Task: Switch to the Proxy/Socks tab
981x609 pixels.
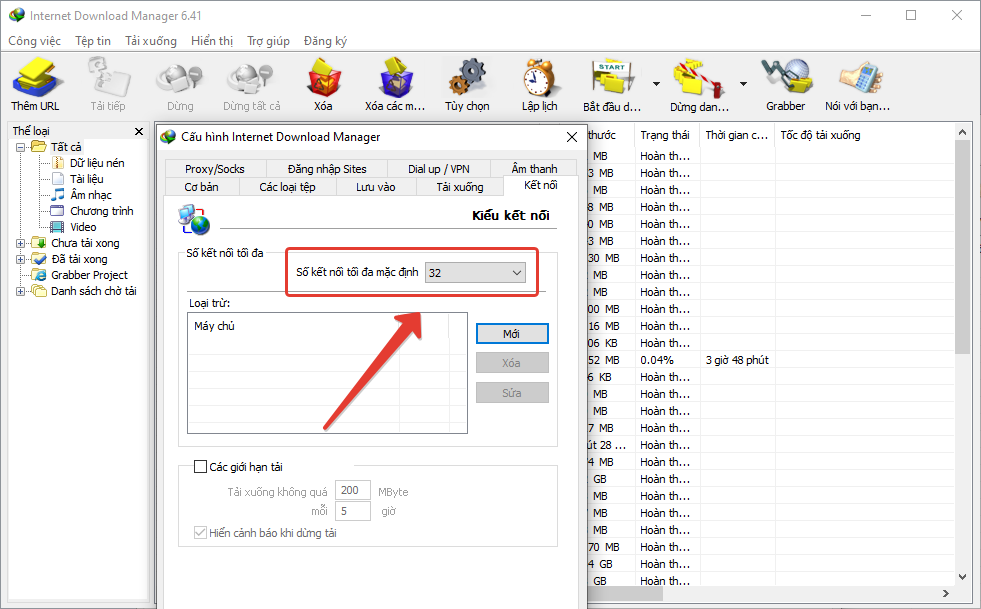Action: coord(215,169)
